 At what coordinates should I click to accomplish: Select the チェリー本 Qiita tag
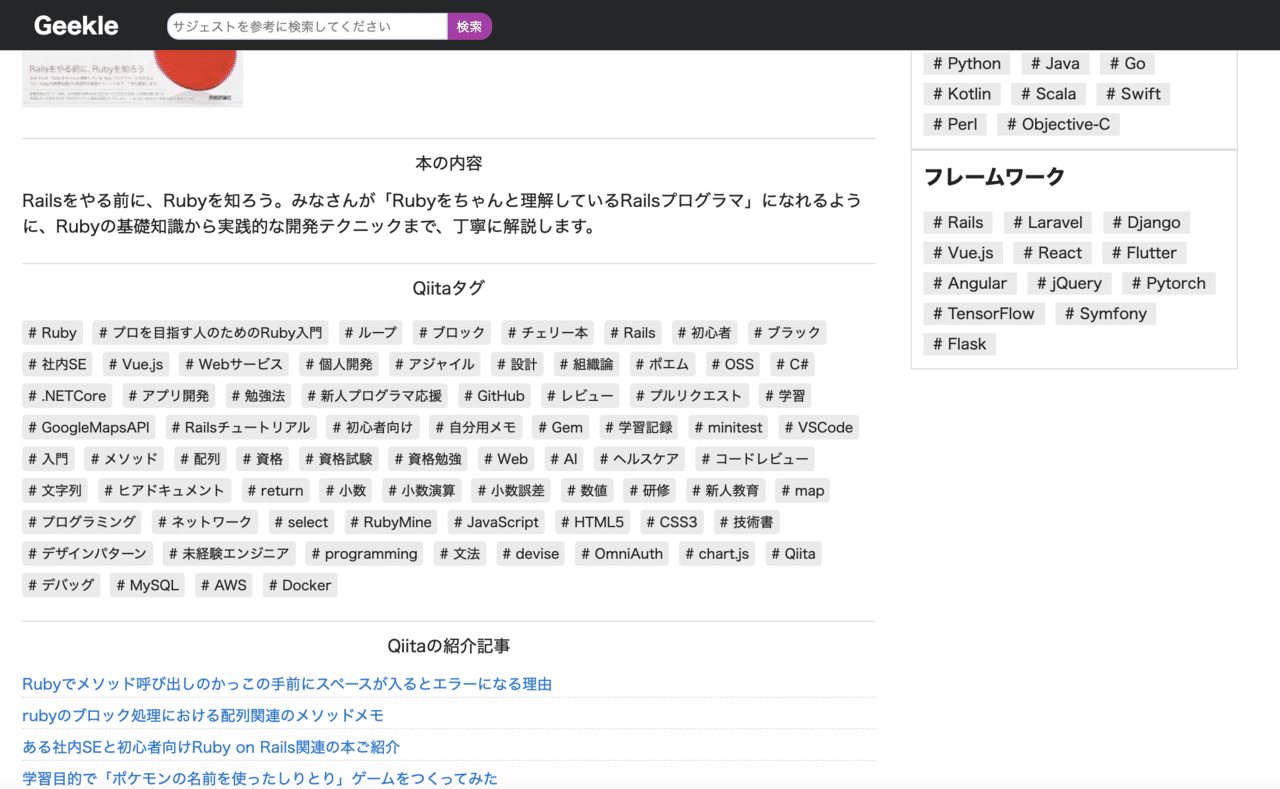pyautogui.click(x=547, y=332)
